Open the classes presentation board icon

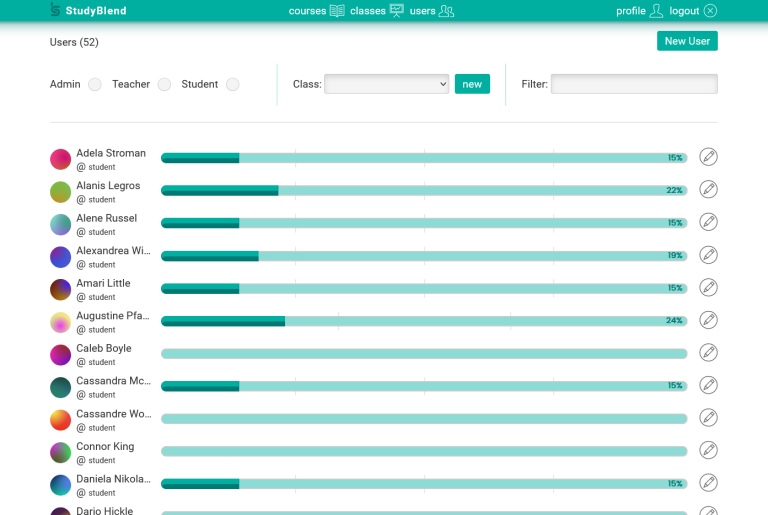tap(396, 10)
